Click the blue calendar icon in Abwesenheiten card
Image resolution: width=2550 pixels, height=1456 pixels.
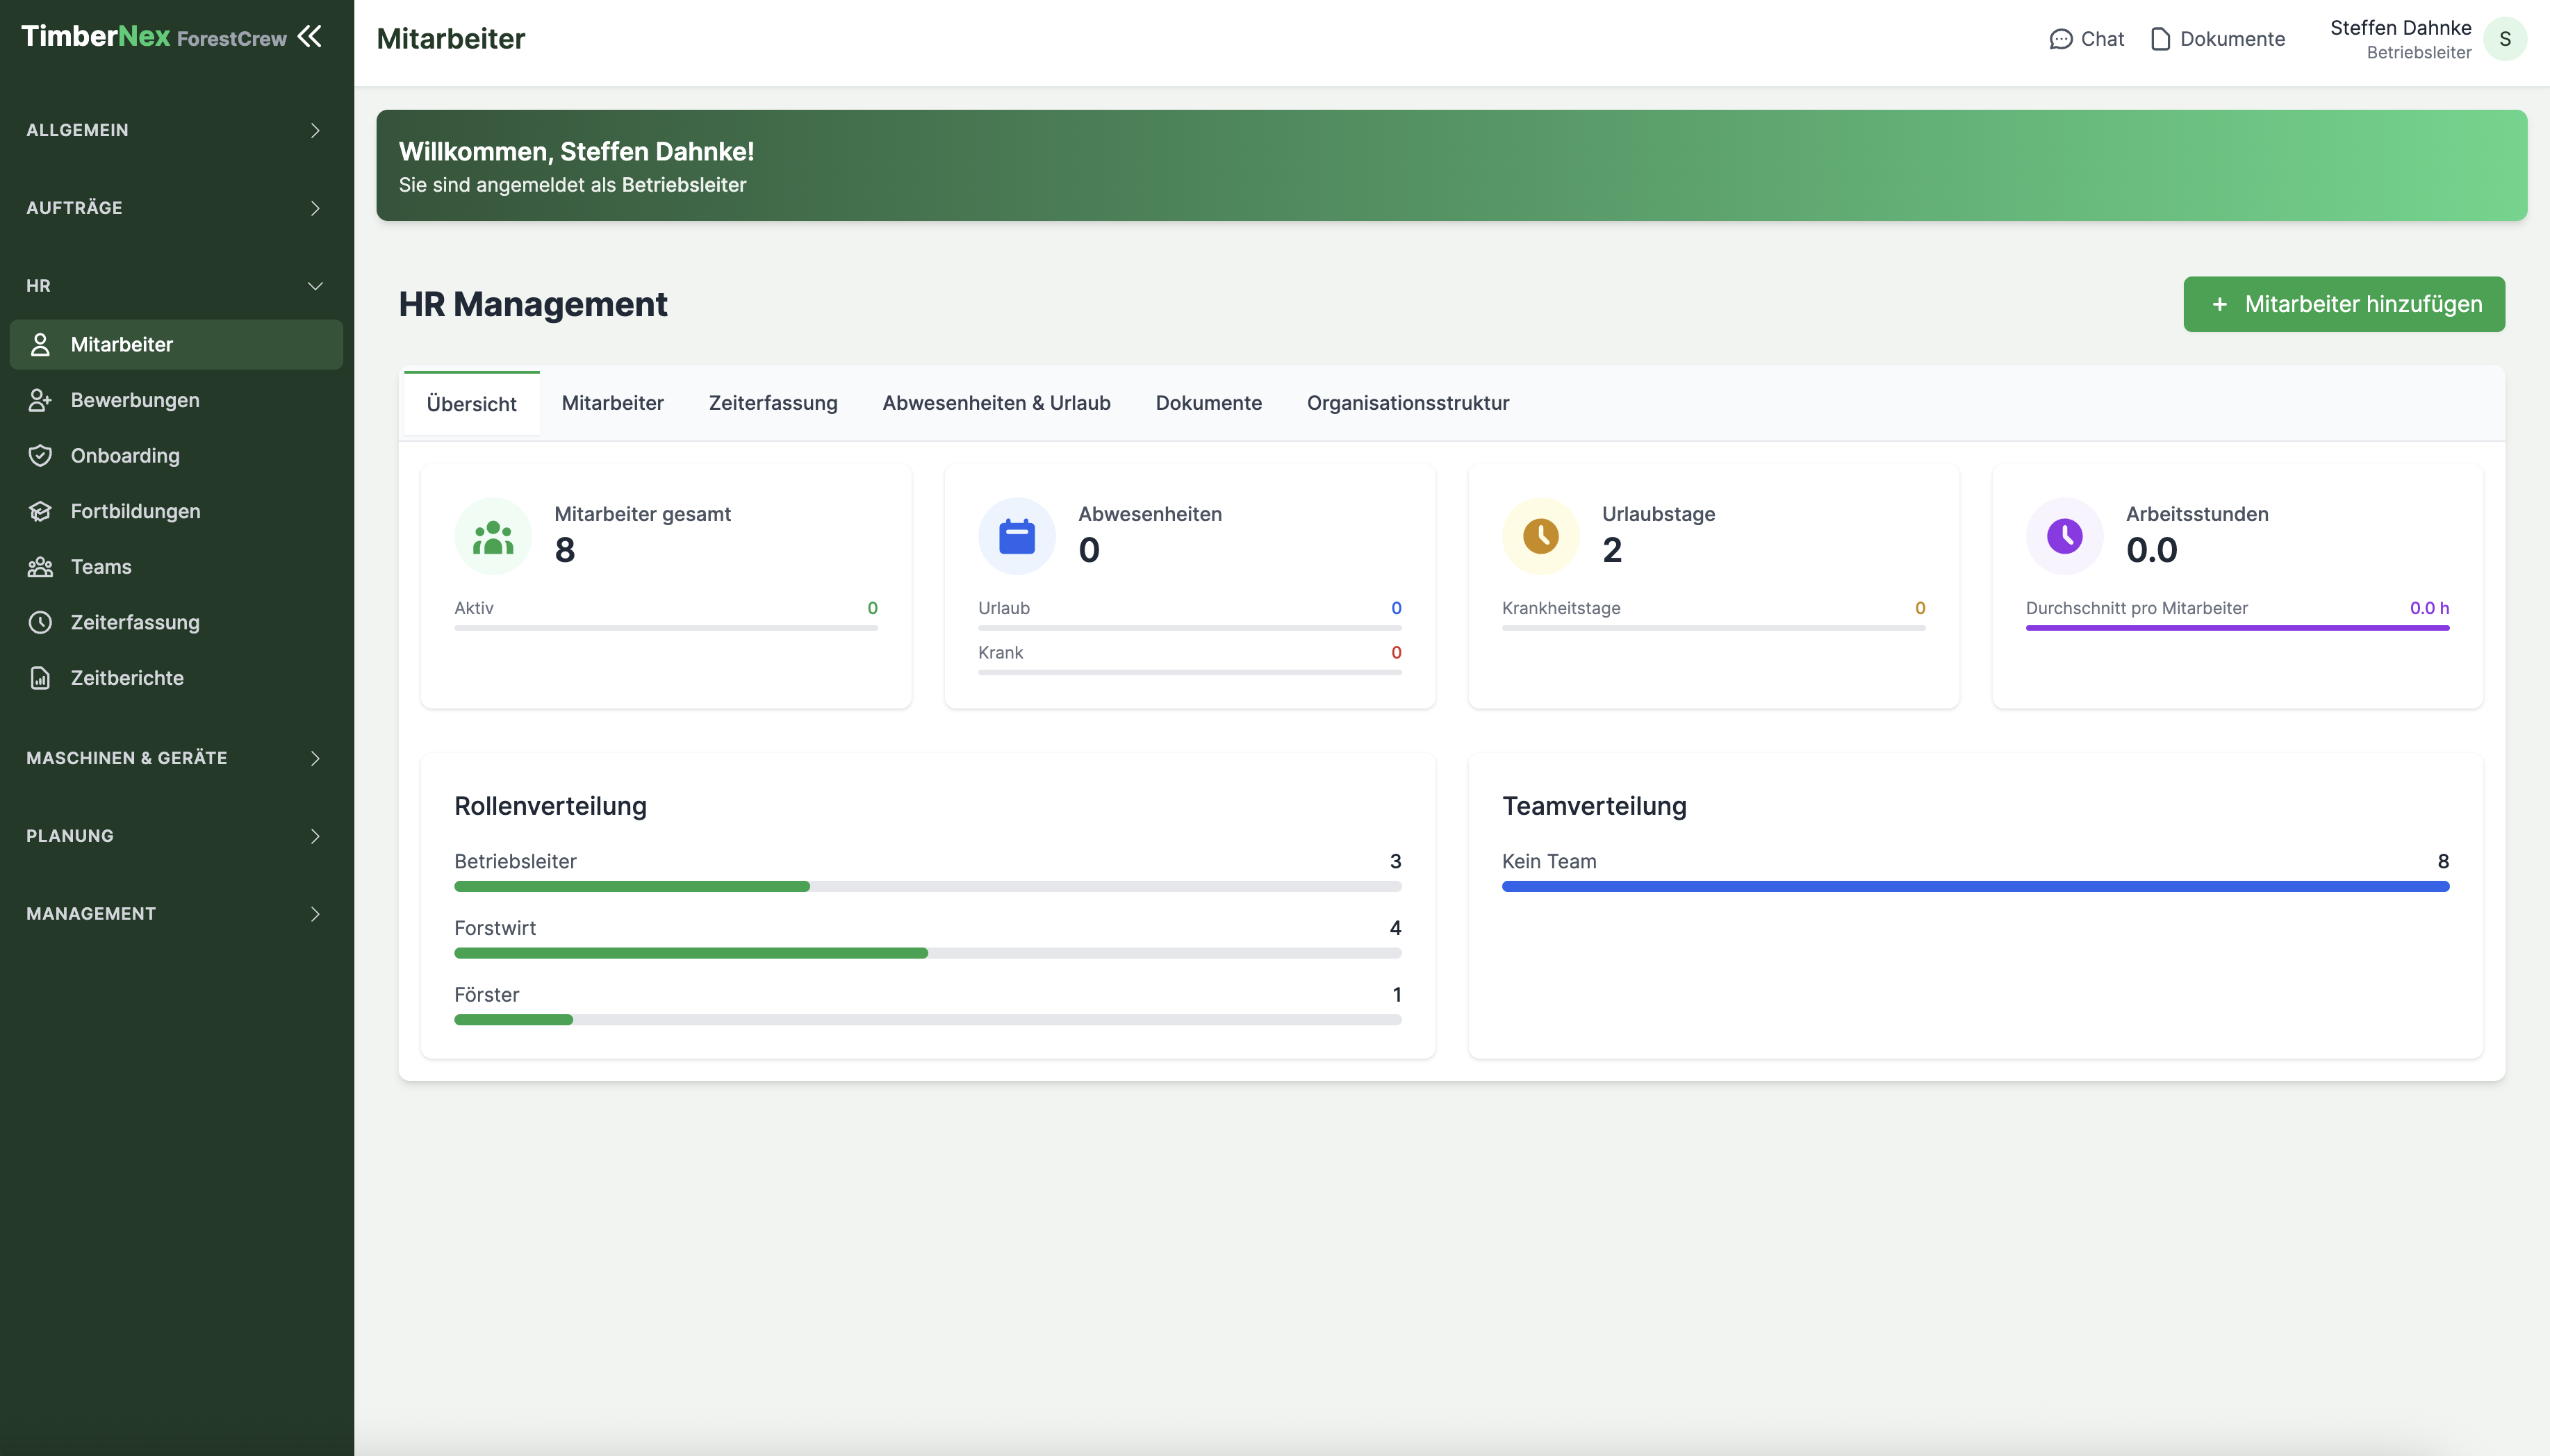click(x=1017, y=537)
